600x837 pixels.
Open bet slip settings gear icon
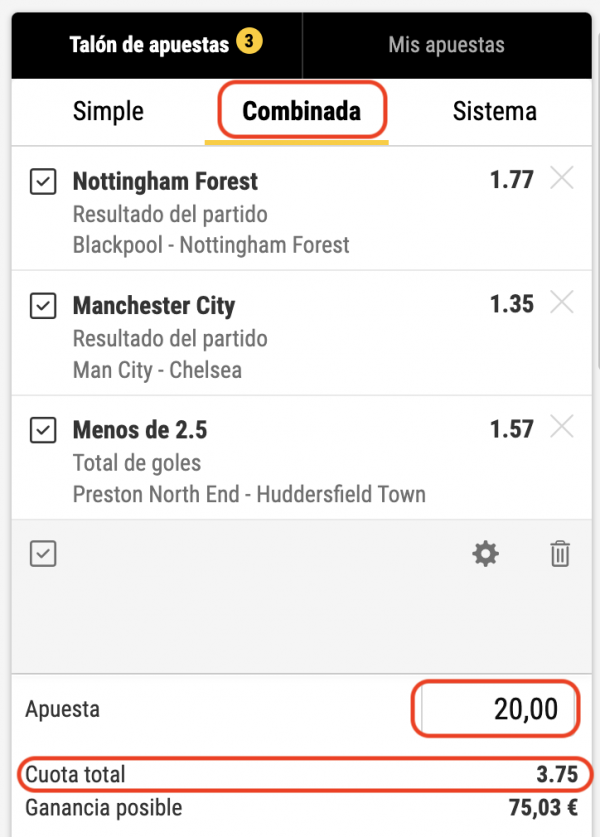485,554
